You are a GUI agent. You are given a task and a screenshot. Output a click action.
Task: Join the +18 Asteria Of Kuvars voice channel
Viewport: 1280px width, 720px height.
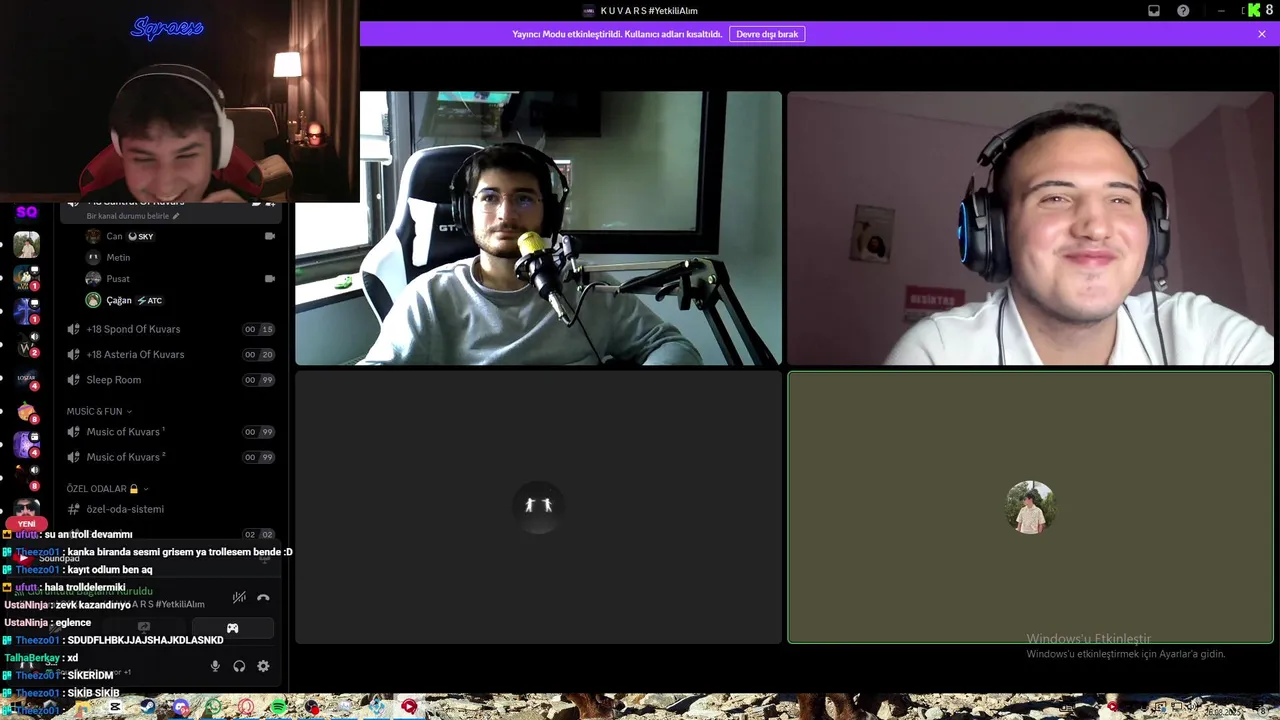tap(170, 354)
